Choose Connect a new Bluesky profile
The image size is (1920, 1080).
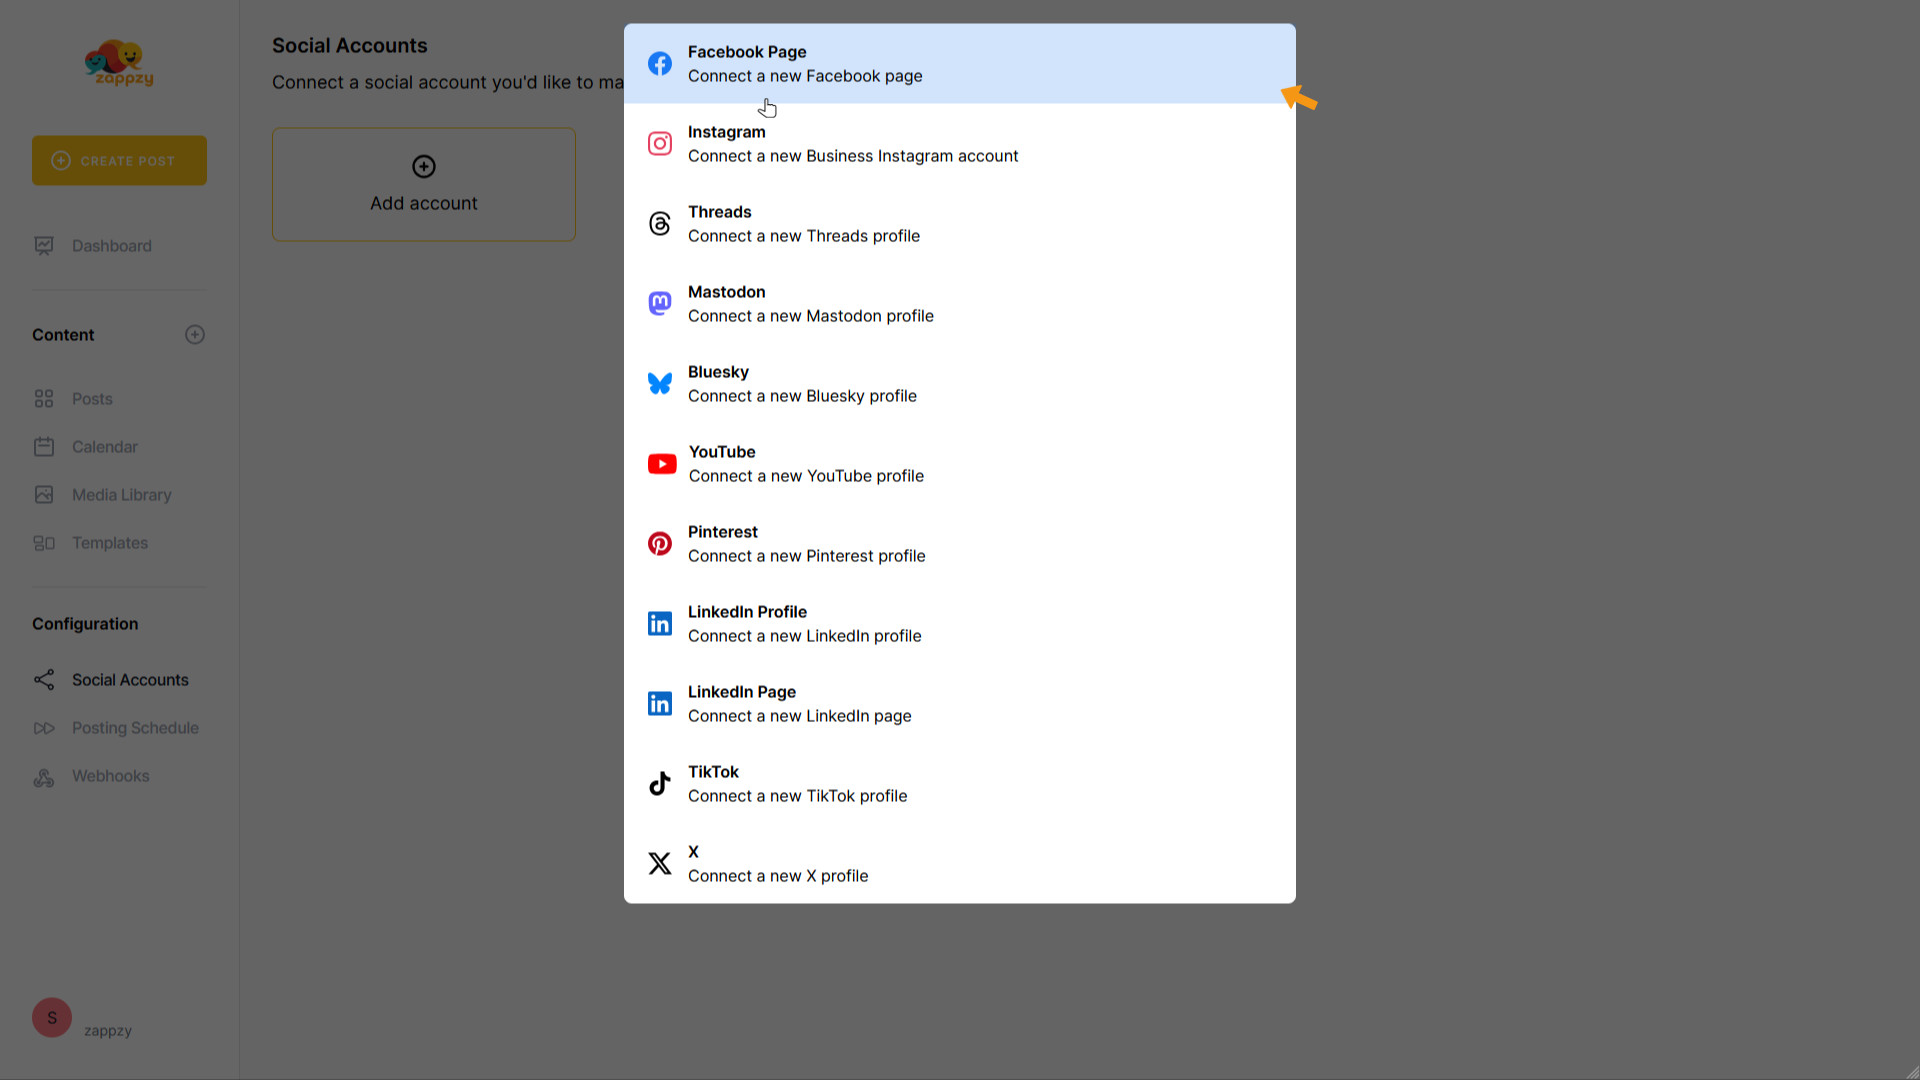(960, 384)
